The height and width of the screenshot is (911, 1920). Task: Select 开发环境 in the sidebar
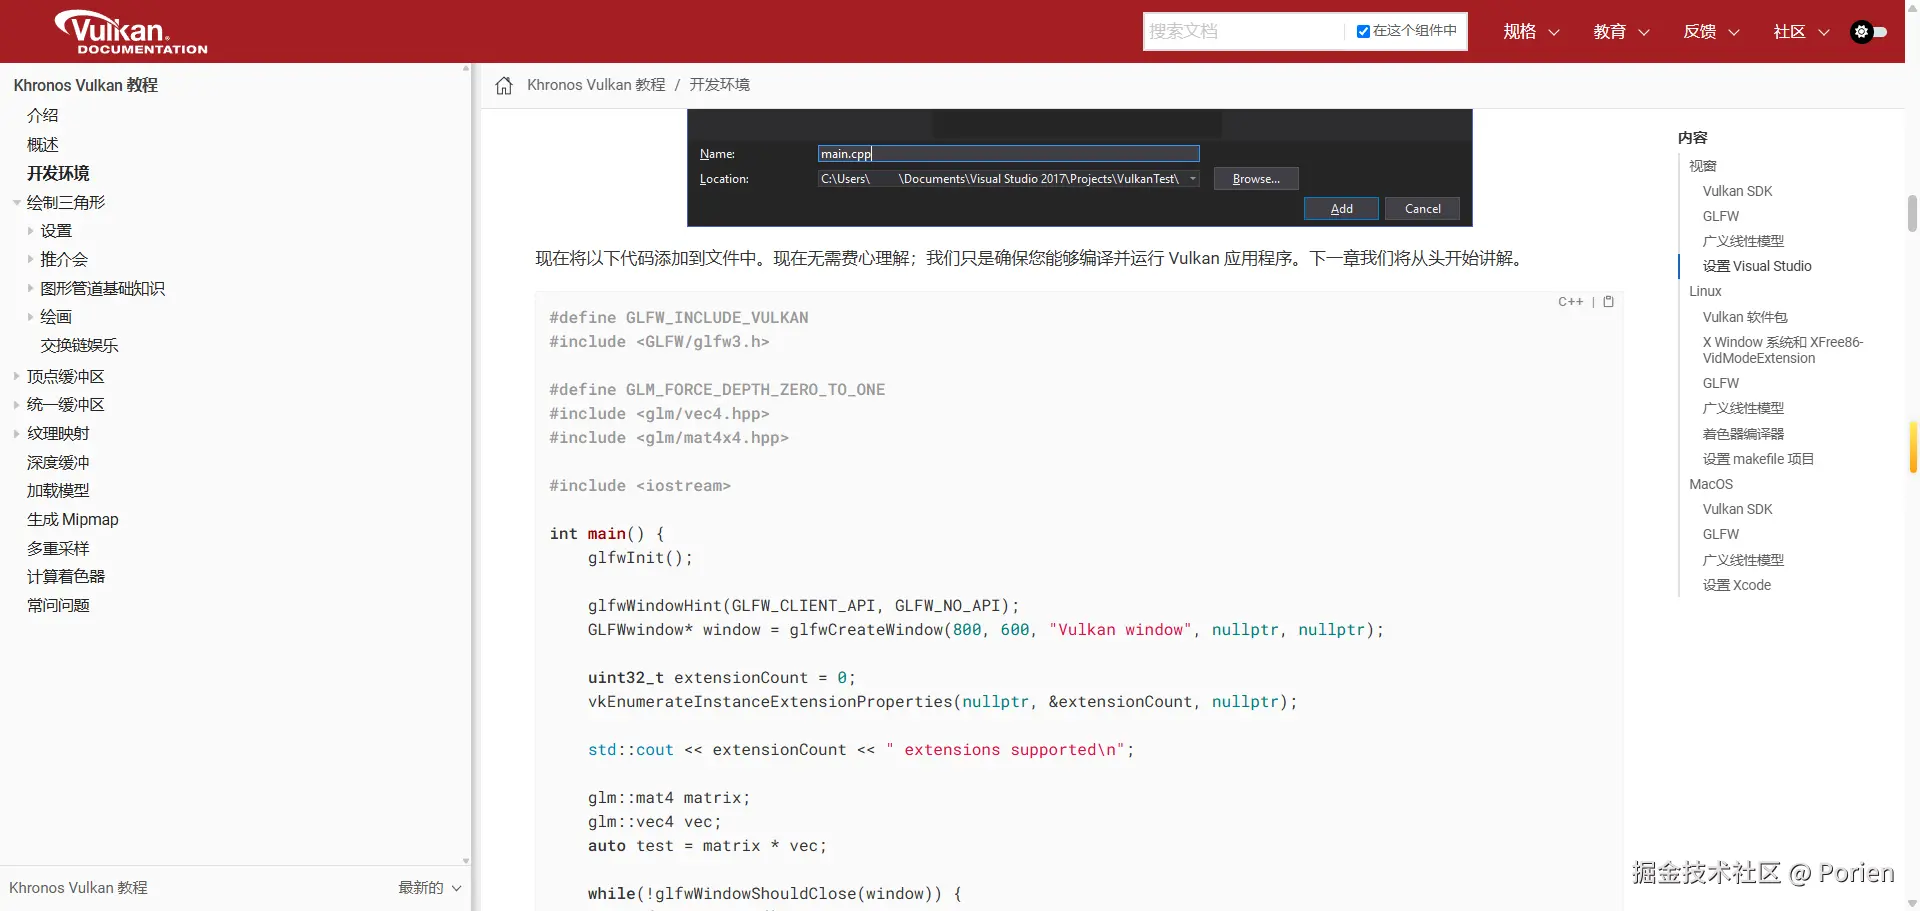58,174
